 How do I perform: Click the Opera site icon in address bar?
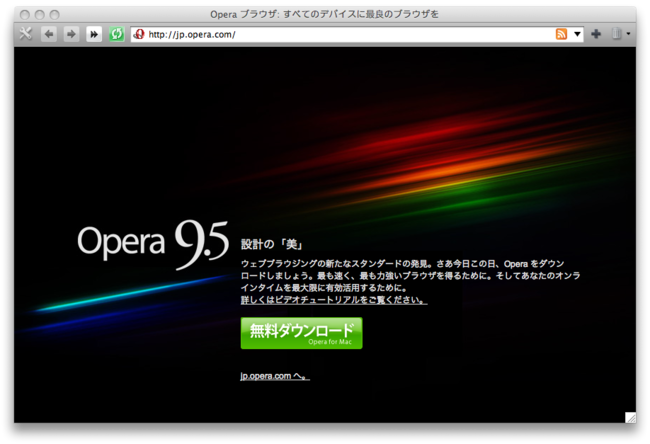click(x=139, y=34)
